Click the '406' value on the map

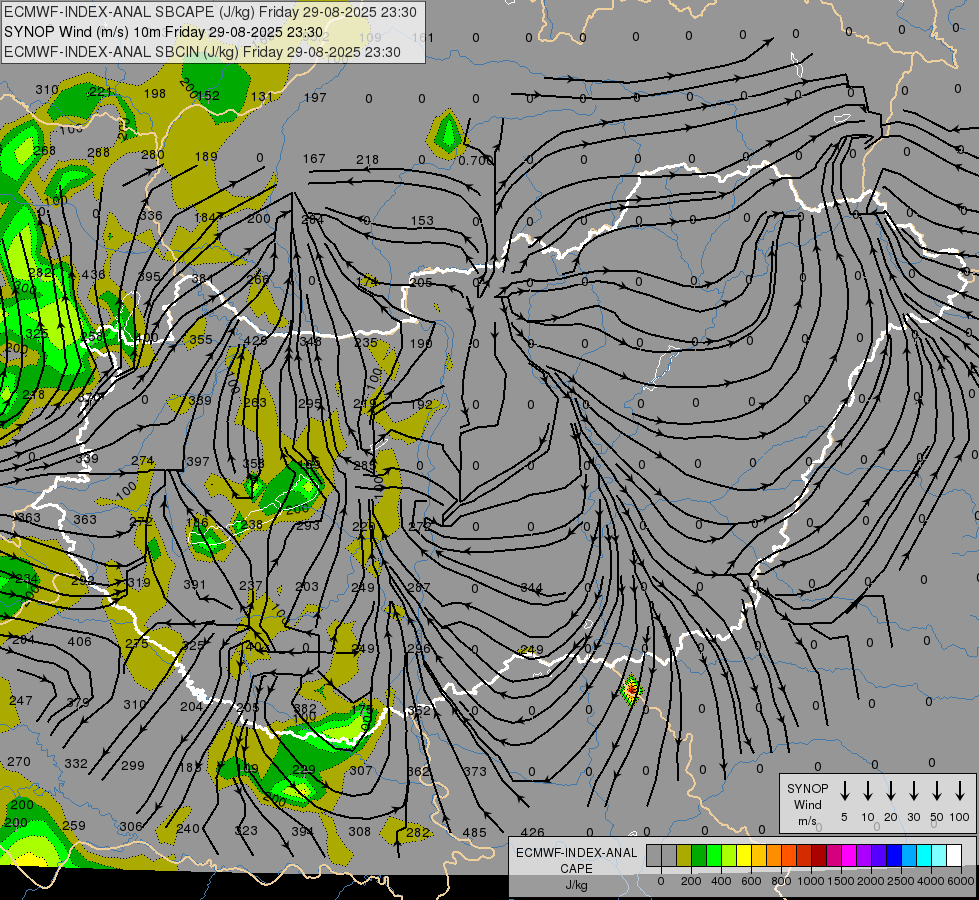point(79,641)
